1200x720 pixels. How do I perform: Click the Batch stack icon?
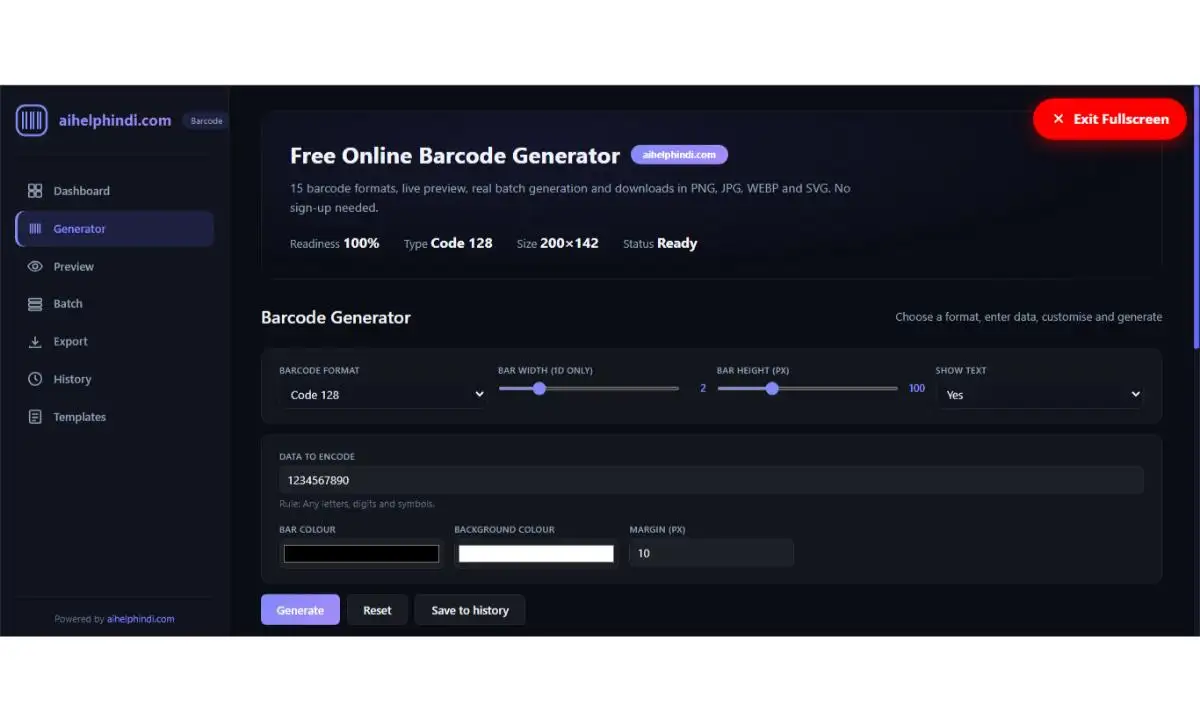[35, 304]
